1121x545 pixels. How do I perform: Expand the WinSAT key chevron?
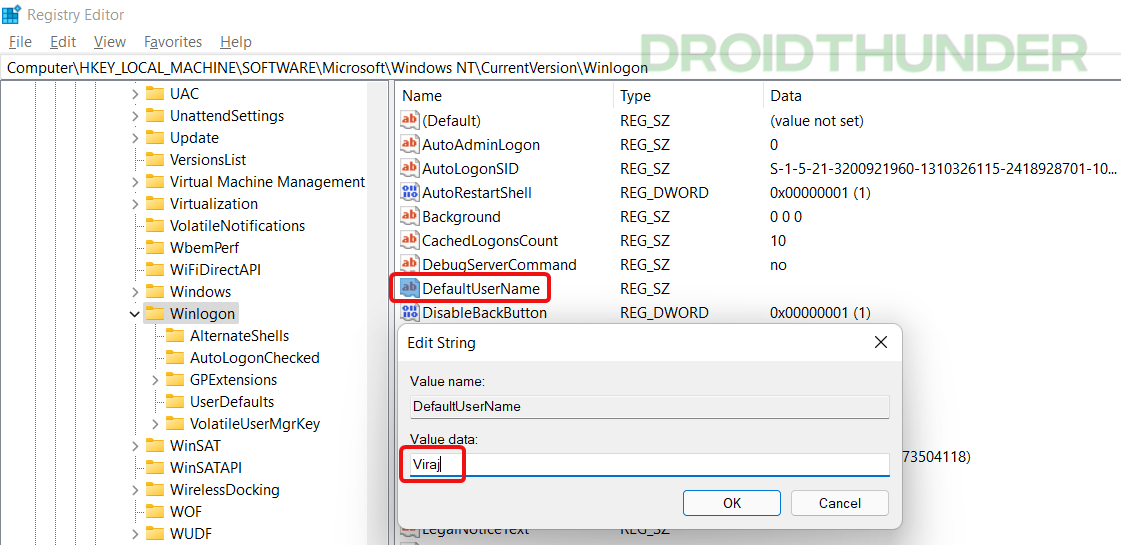tap(135, 446)
